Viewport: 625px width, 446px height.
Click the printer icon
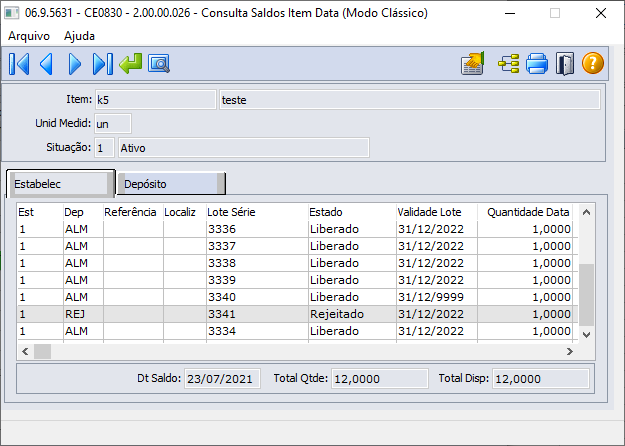coord(537,64)
